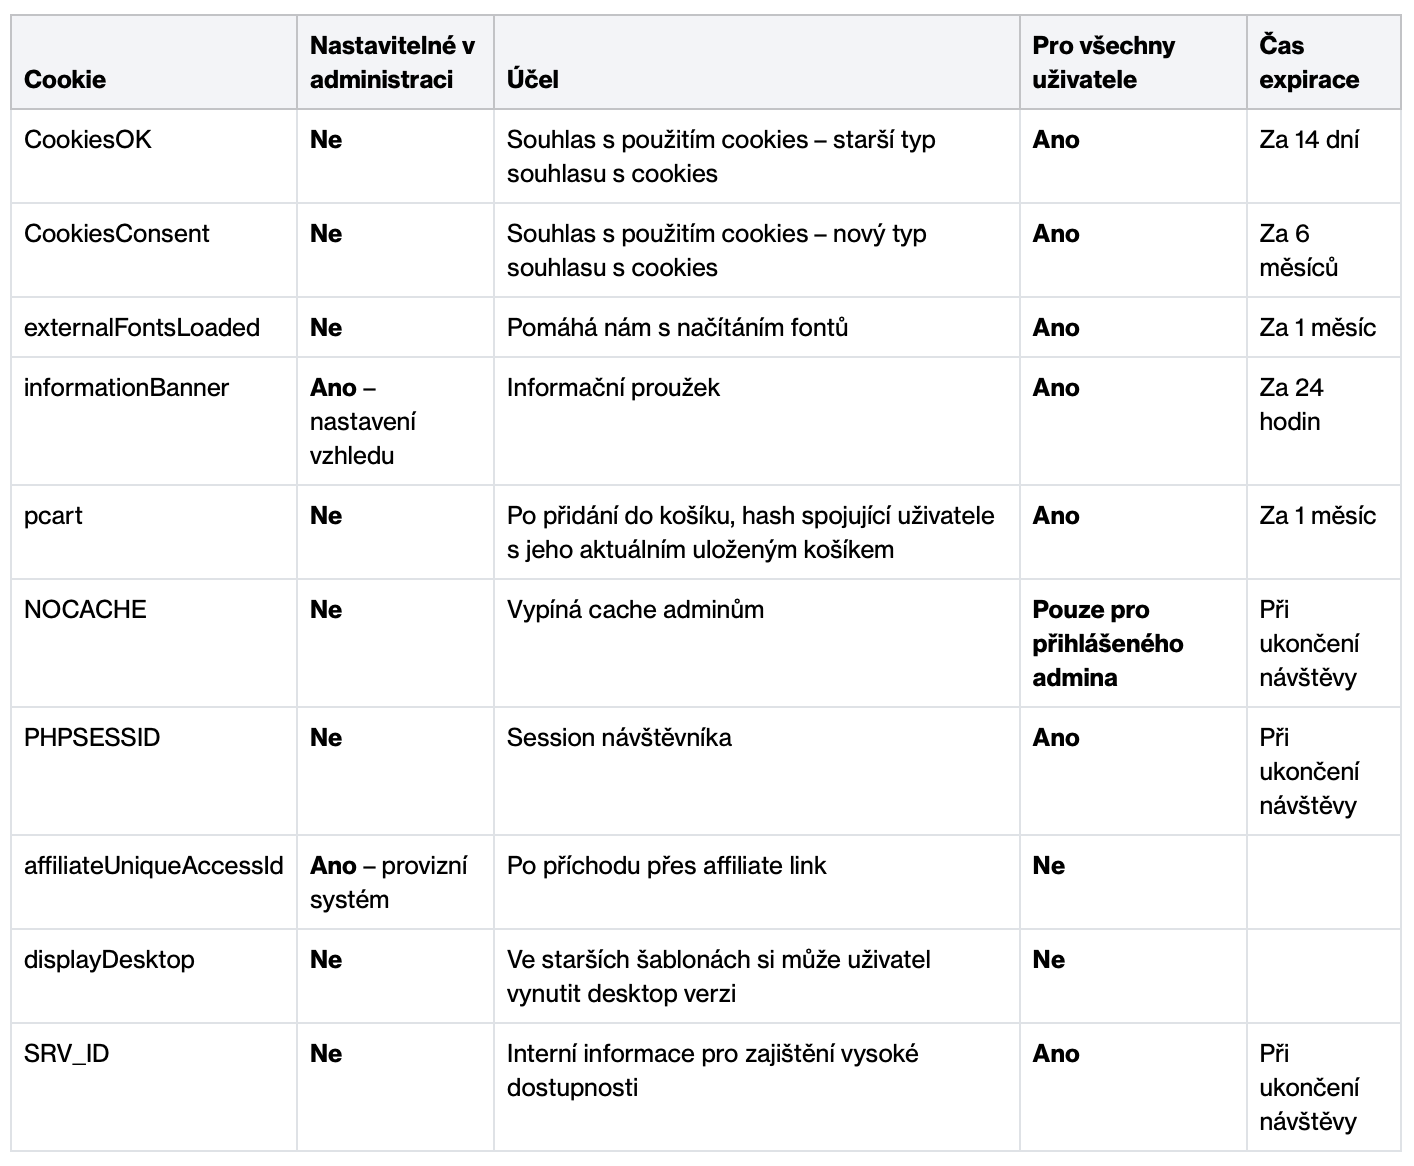The width and height of the screenshot is (1414, 1166).
Task: Select the NOCACHE cookie name
Action: 85,610
